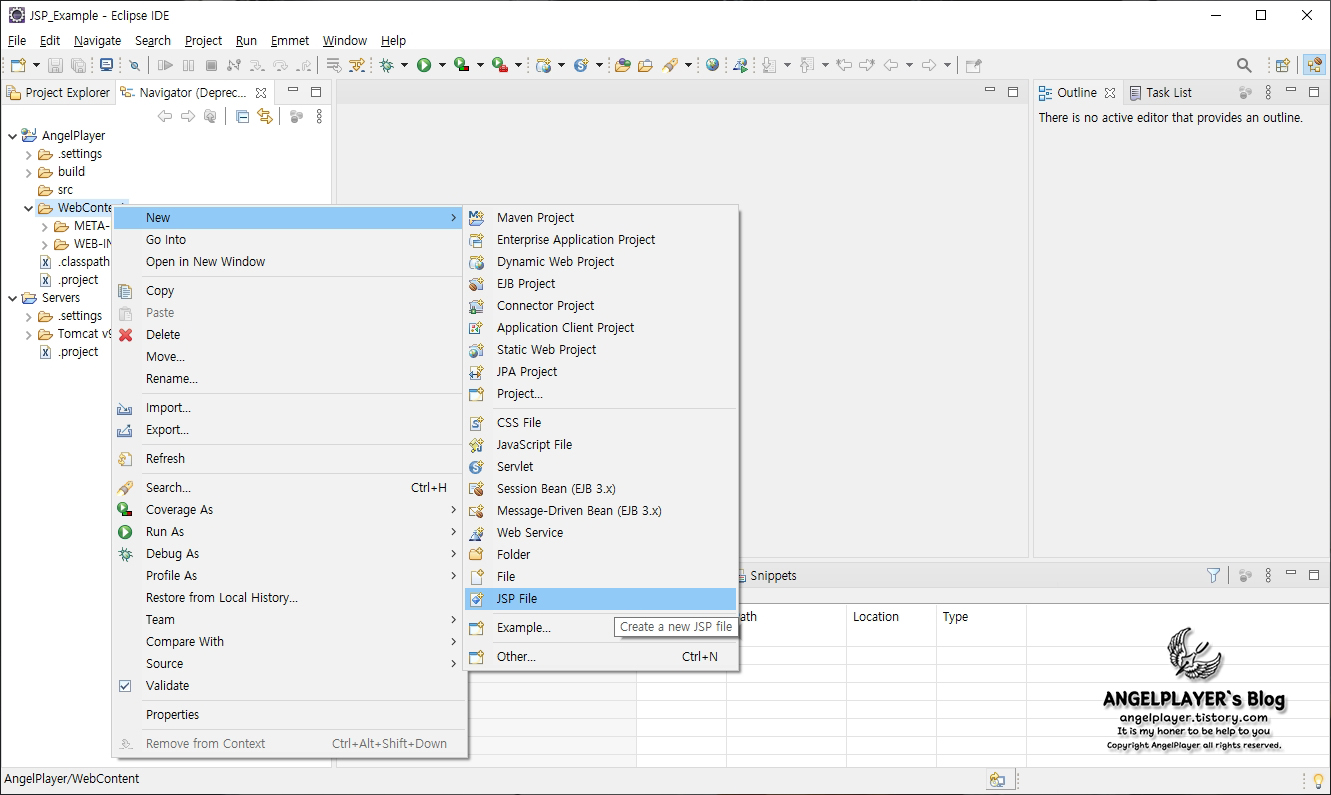
Task: Choose Export... in context menu
Action: (x=290, y=430)
